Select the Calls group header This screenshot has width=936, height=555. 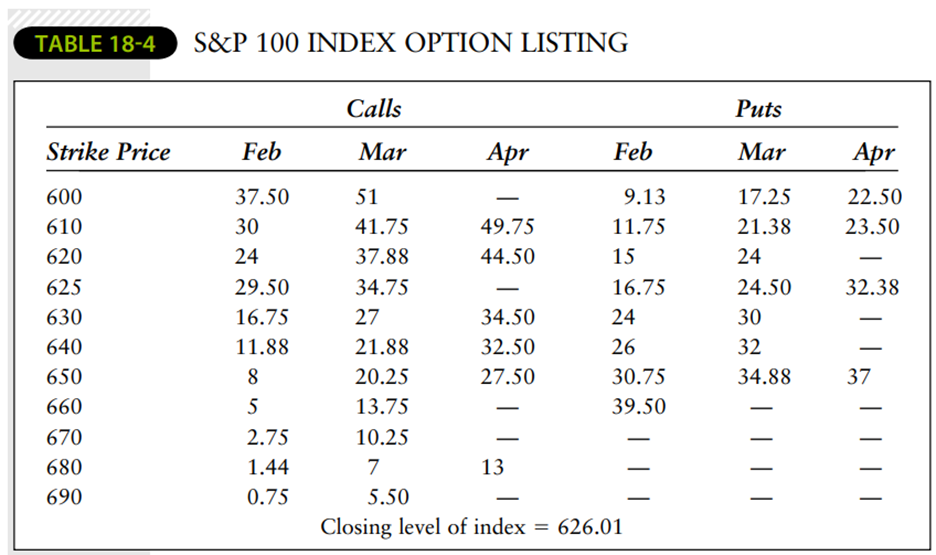click(x=374, y=108)
